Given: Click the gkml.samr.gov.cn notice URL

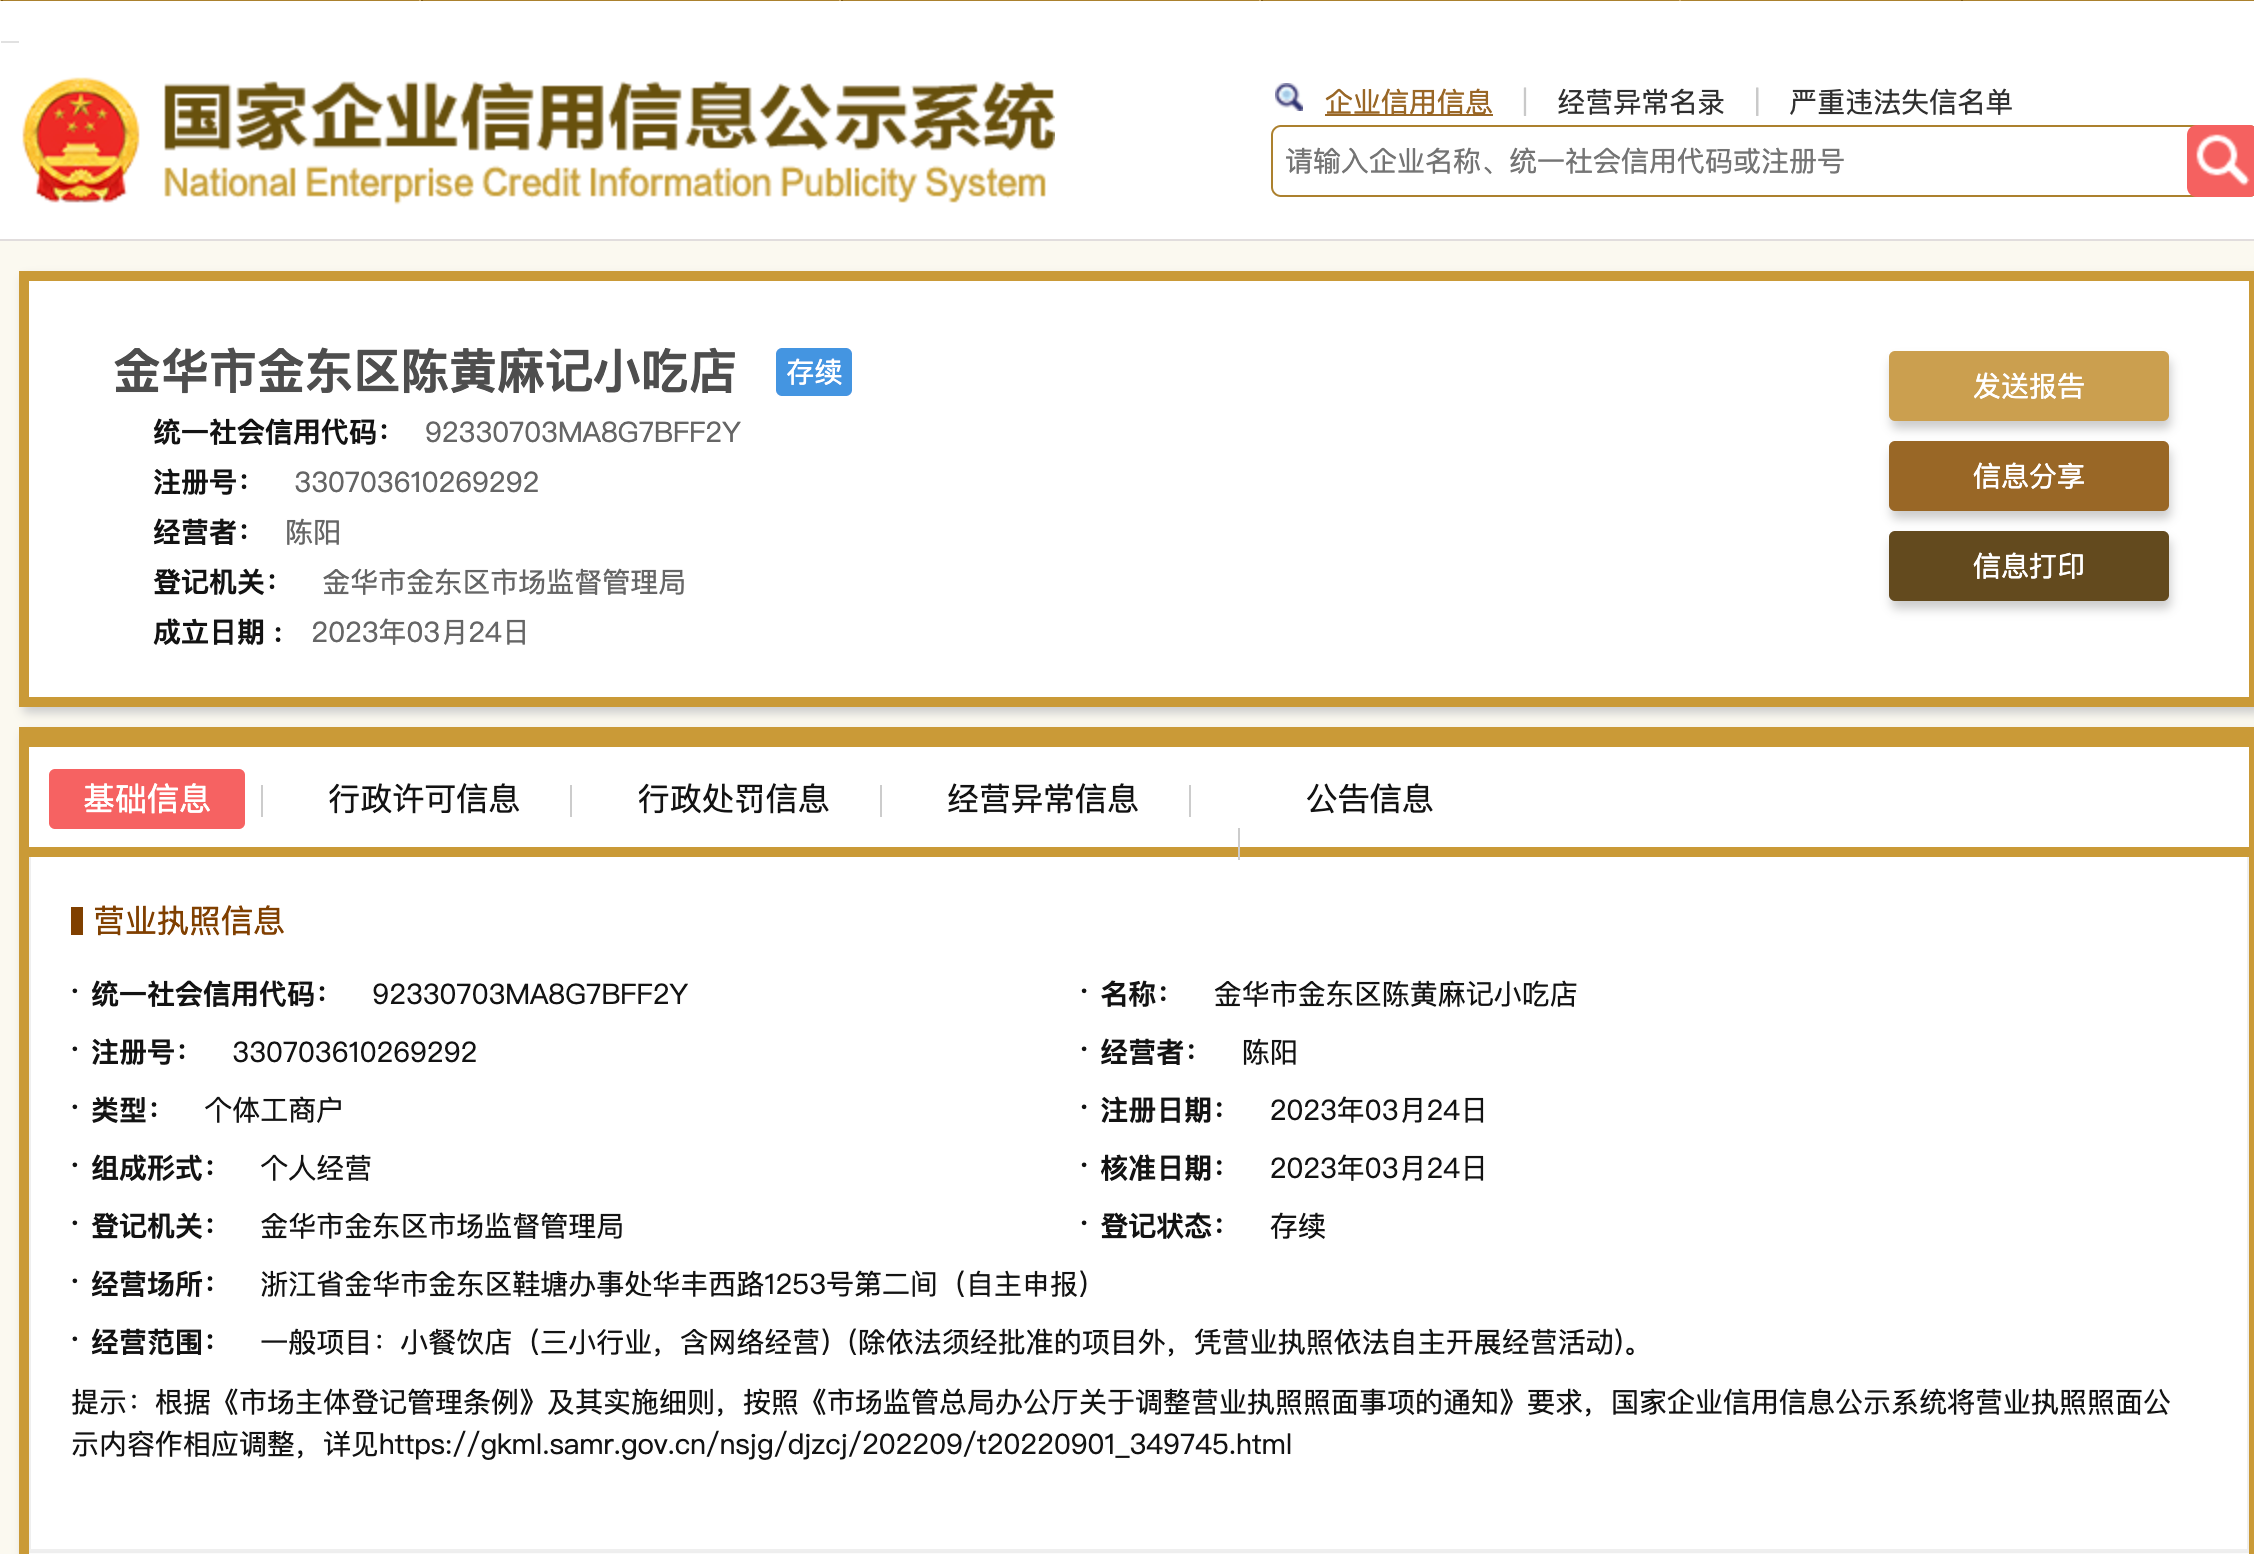Looking at the screenshot, I should [835, 1444].
